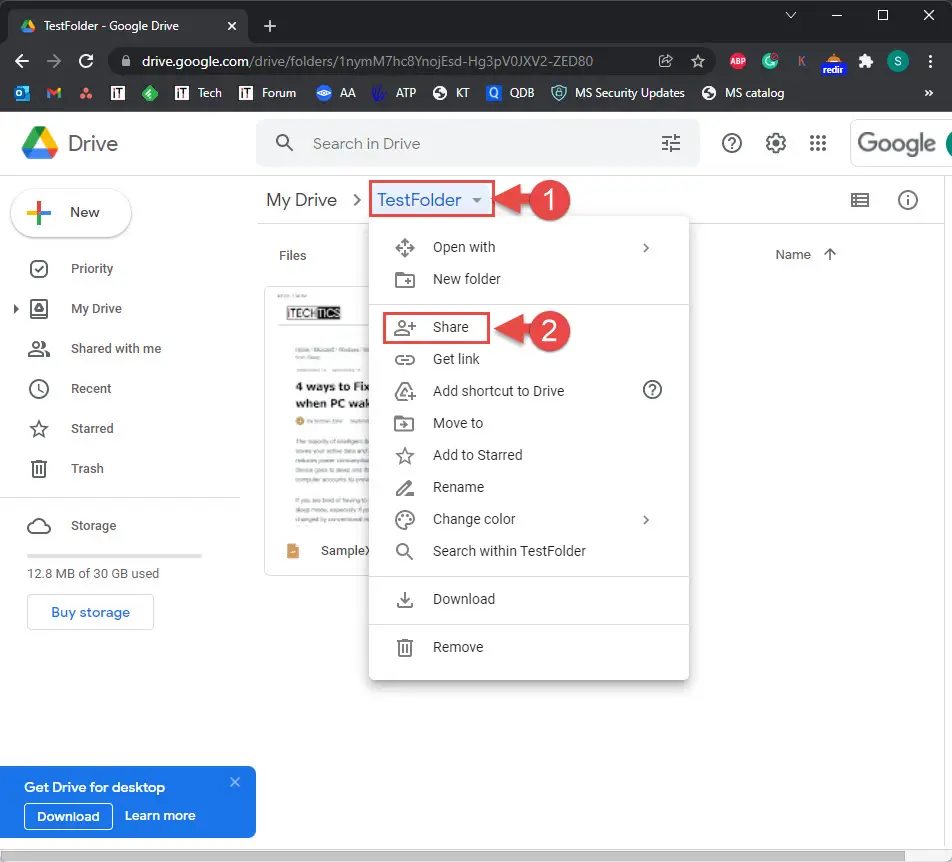952x862 pixels.
Task: Open Gmail bookmark icon
Action: (54, 93)
